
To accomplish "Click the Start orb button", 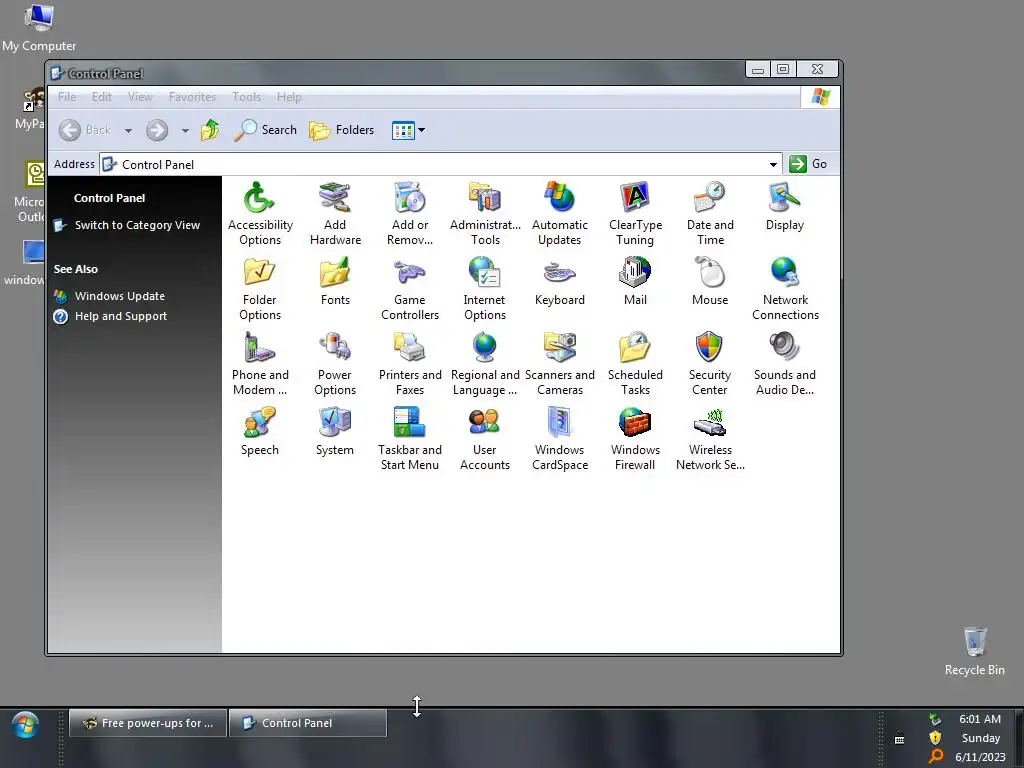I will 25,725.
